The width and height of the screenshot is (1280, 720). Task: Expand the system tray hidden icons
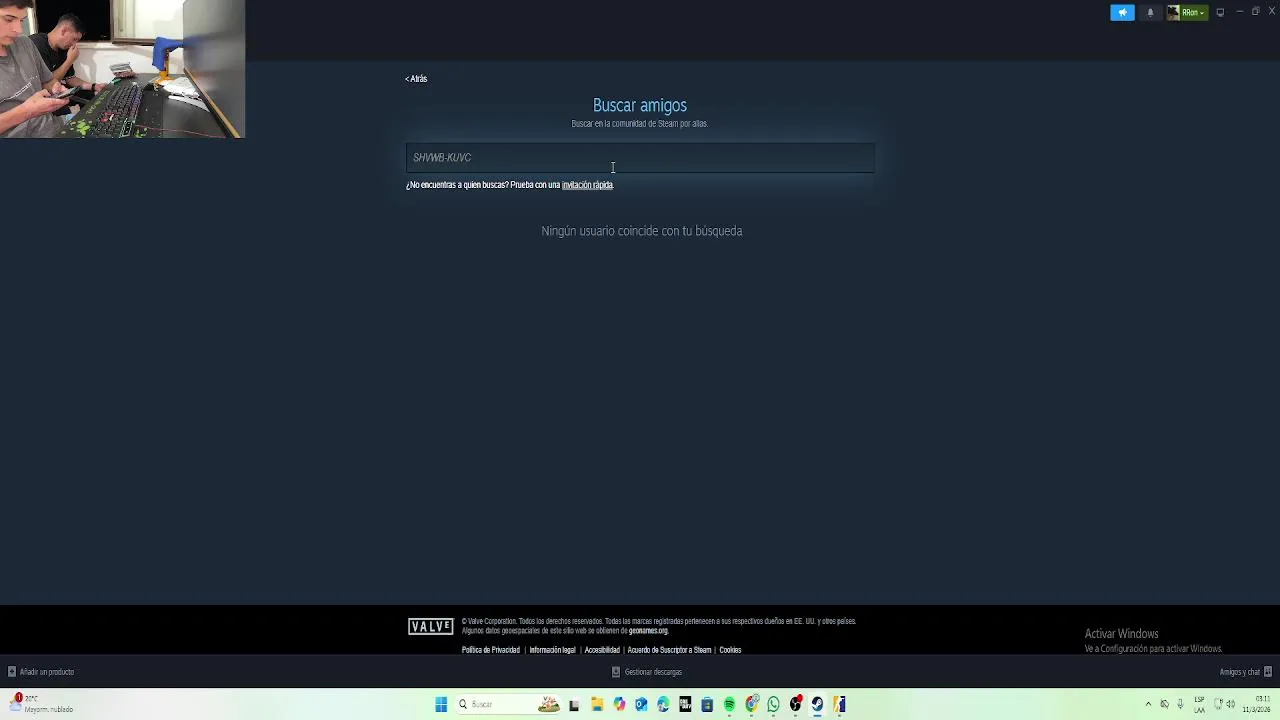(x=1148, y=704)
